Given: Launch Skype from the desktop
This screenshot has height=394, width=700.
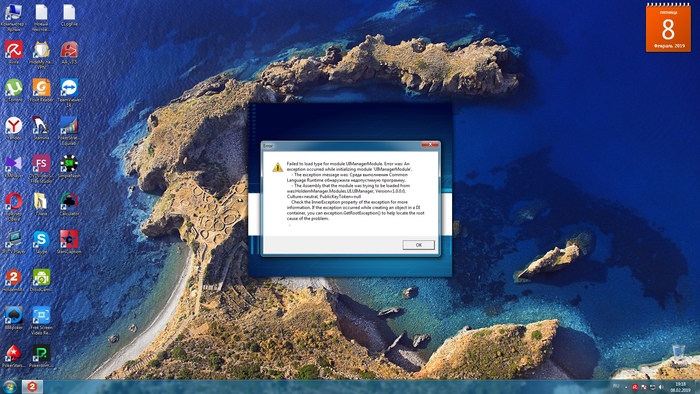Looking at the screenshot, I should point(41,242).
